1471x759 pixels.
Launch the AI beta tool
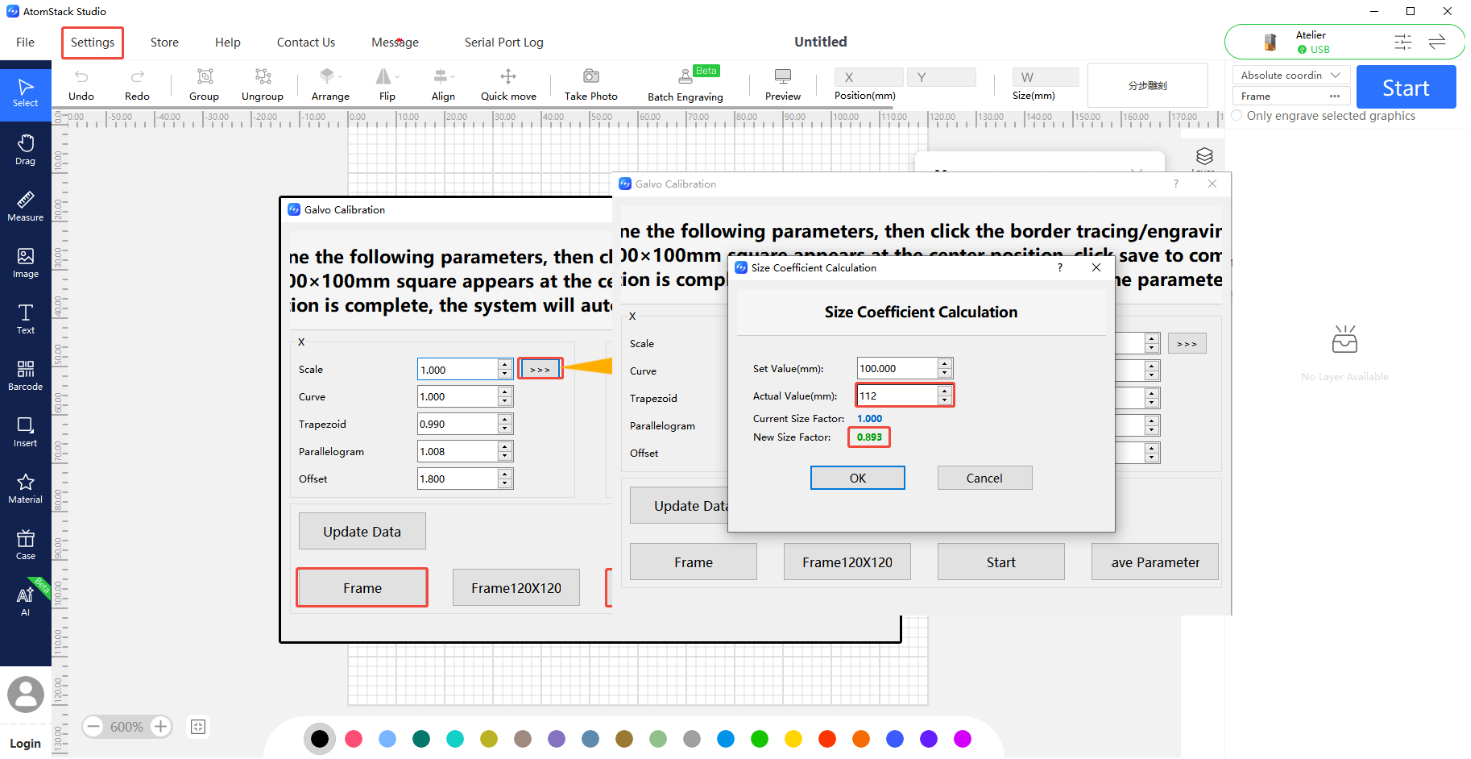pos(25,600)
